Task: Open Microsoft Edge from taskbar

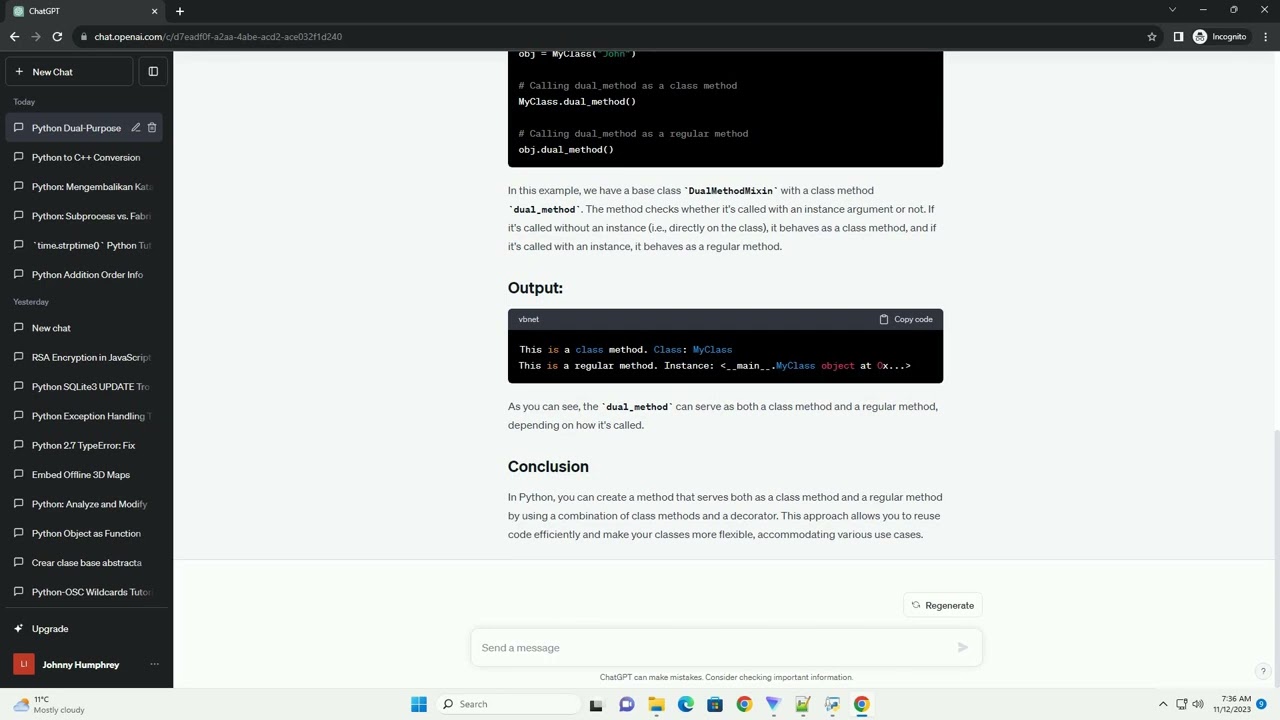Action: click(x=685, y=704)
